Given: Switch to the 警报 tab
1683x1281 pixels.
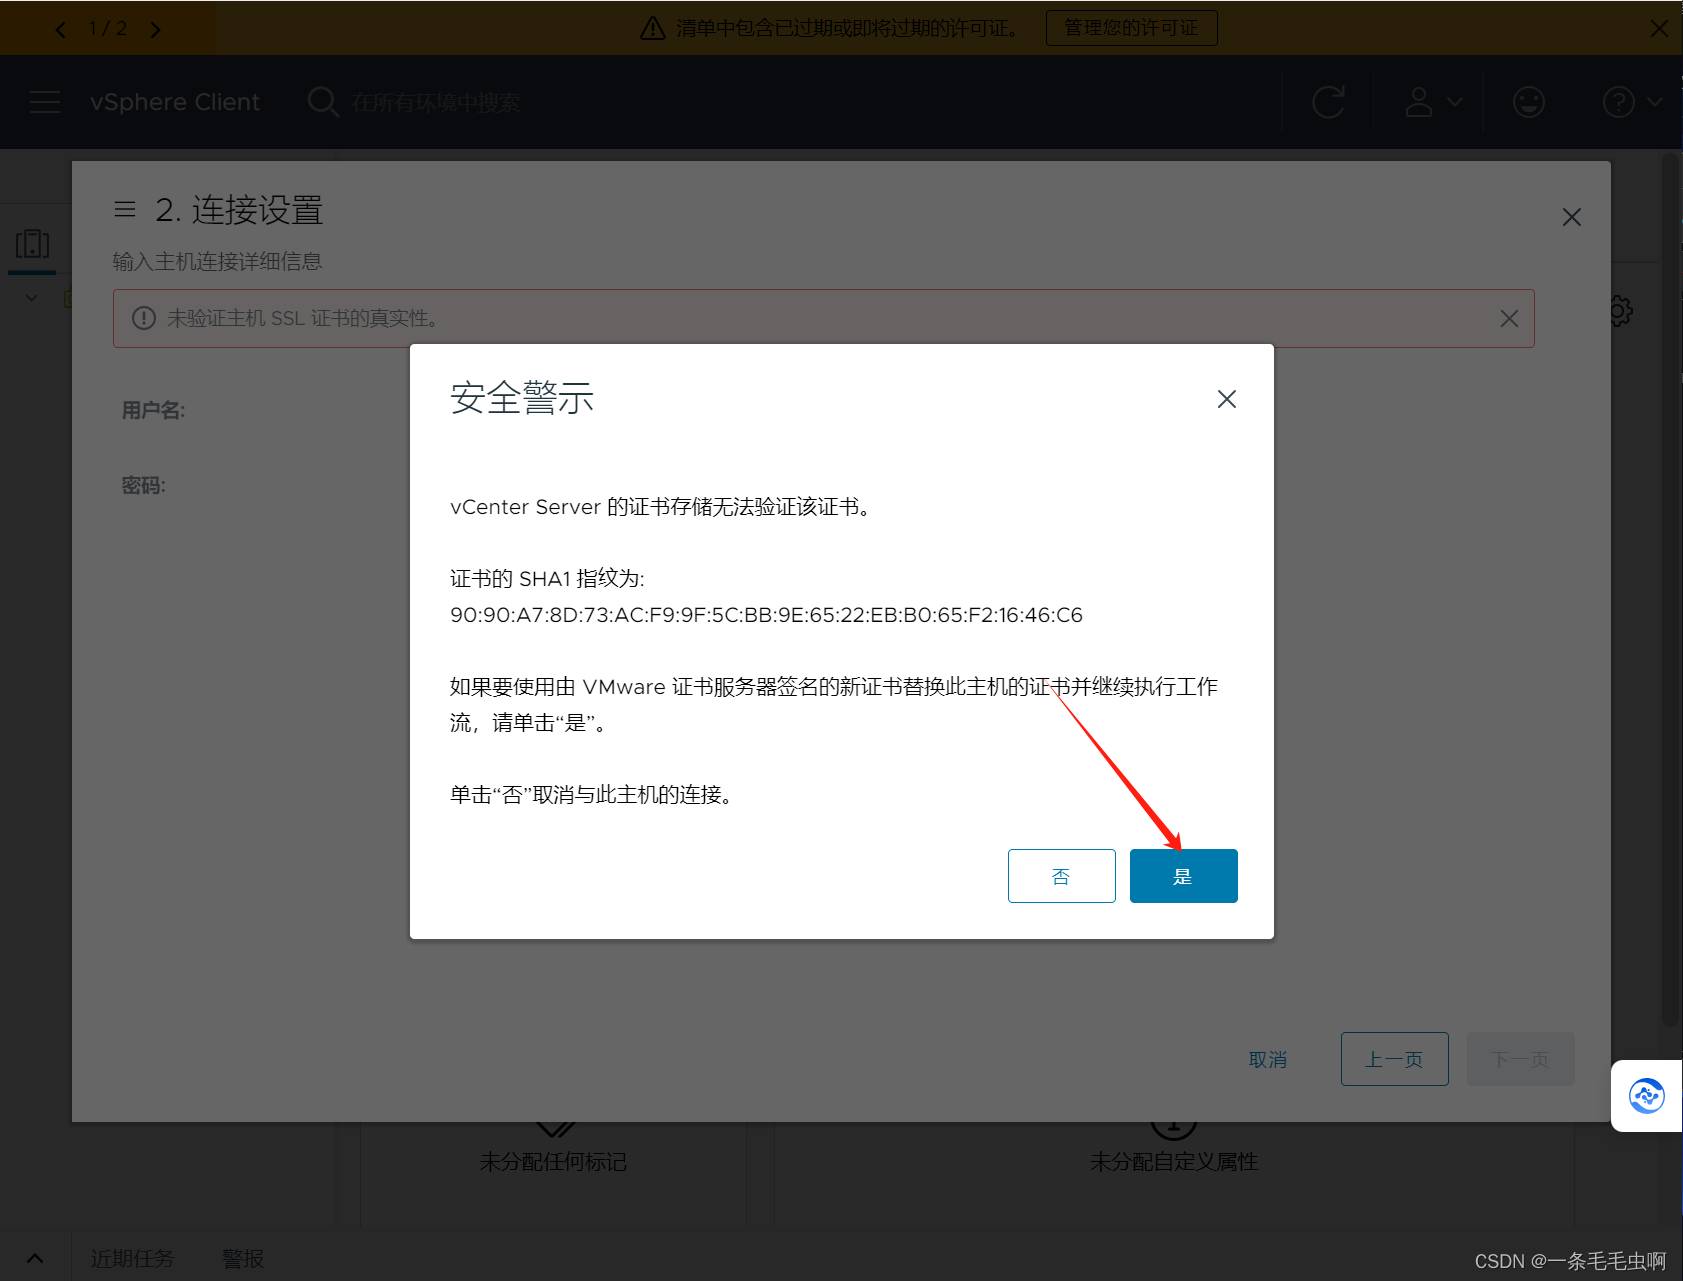Looking at the screenshot, I should tap(243, 1258).
